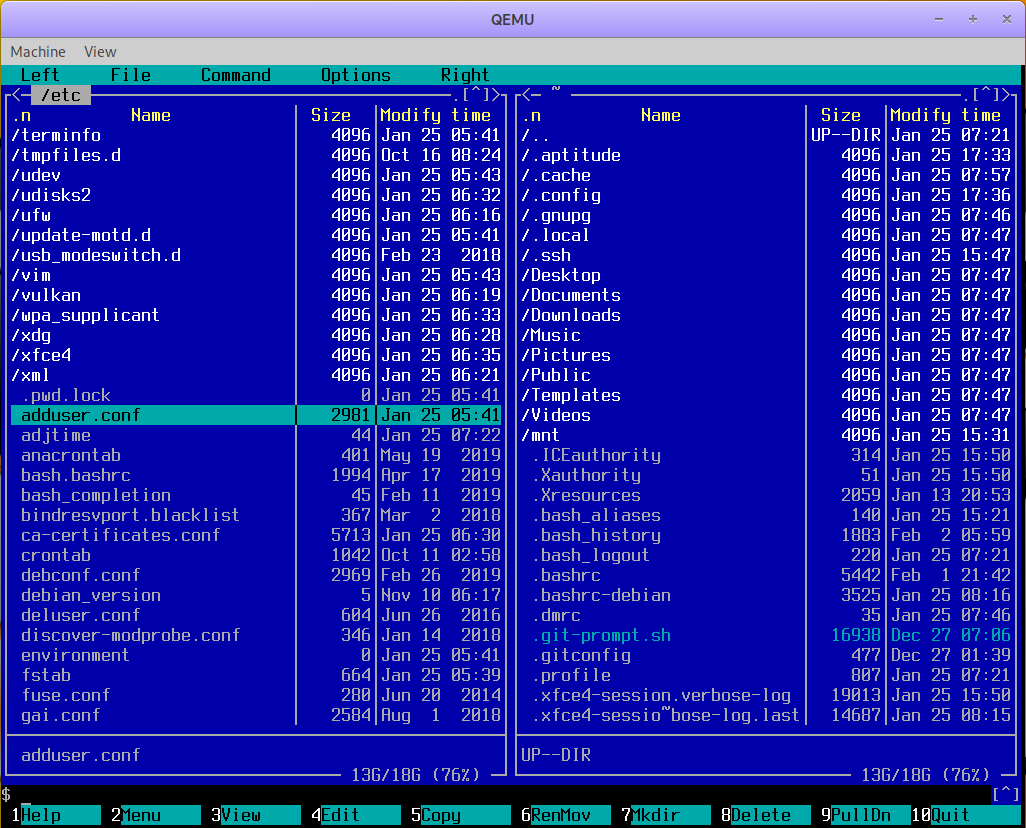1026x828 pixels.
Task: Open the Options menu
Action: (x=355, y=75)
